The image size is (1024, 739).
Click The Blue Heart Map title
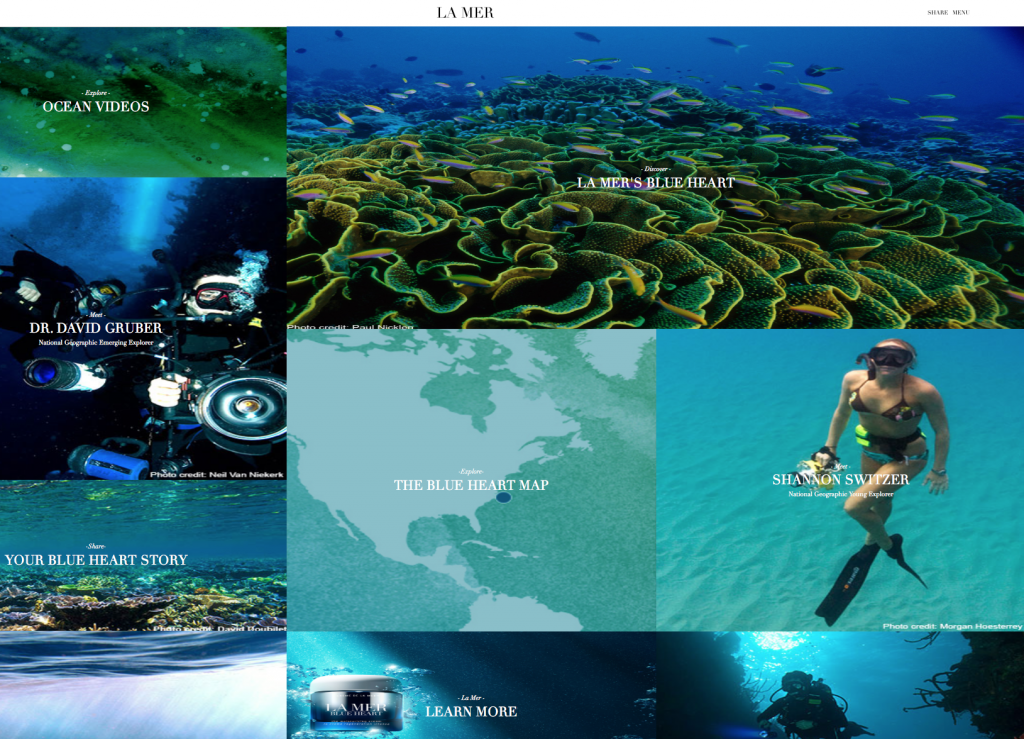[471, 485]
